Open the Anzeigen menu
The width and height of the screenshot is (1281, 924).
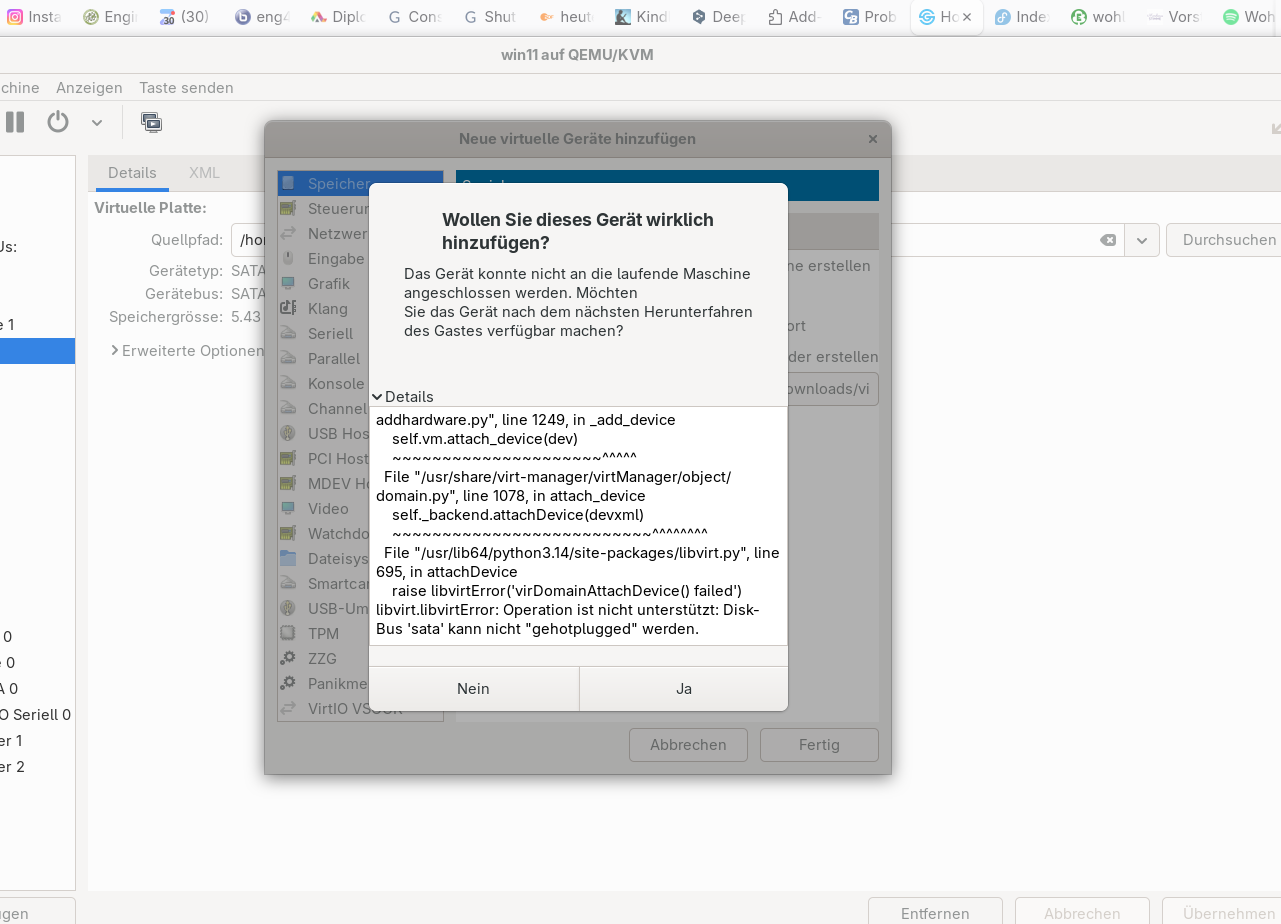click(89, 88)
